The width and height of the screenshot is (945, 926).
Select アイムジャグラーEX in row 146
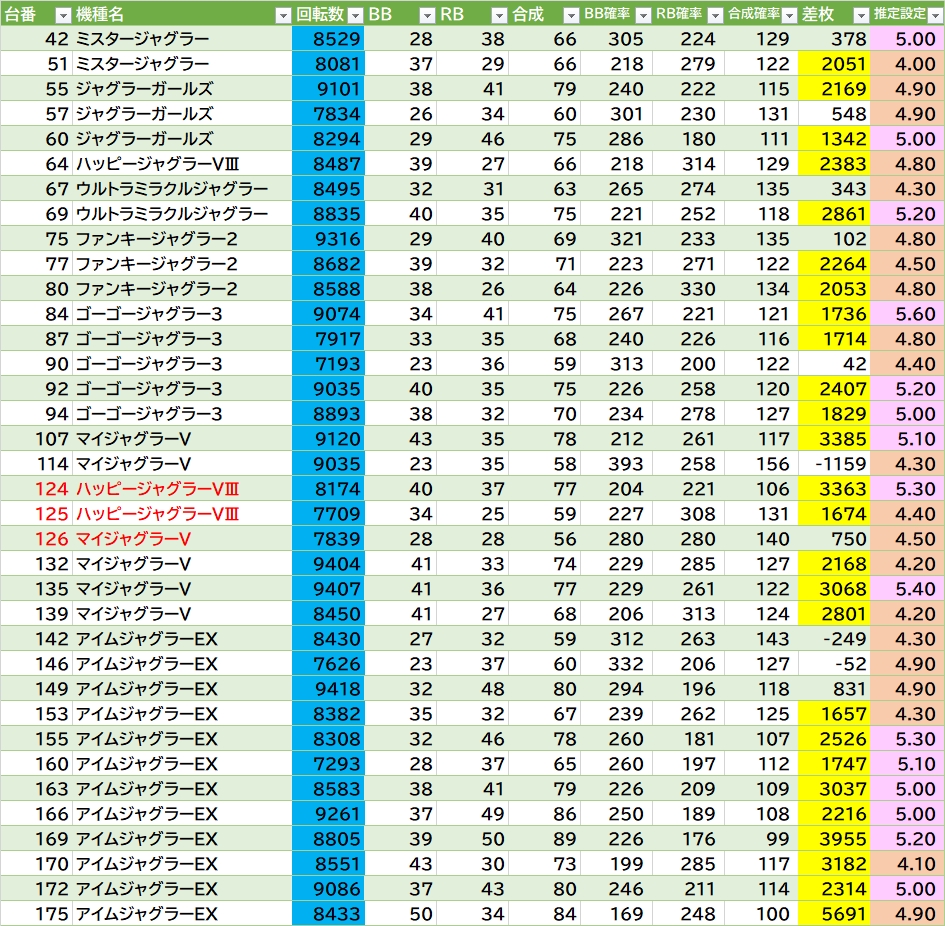(x=182, y=664)
